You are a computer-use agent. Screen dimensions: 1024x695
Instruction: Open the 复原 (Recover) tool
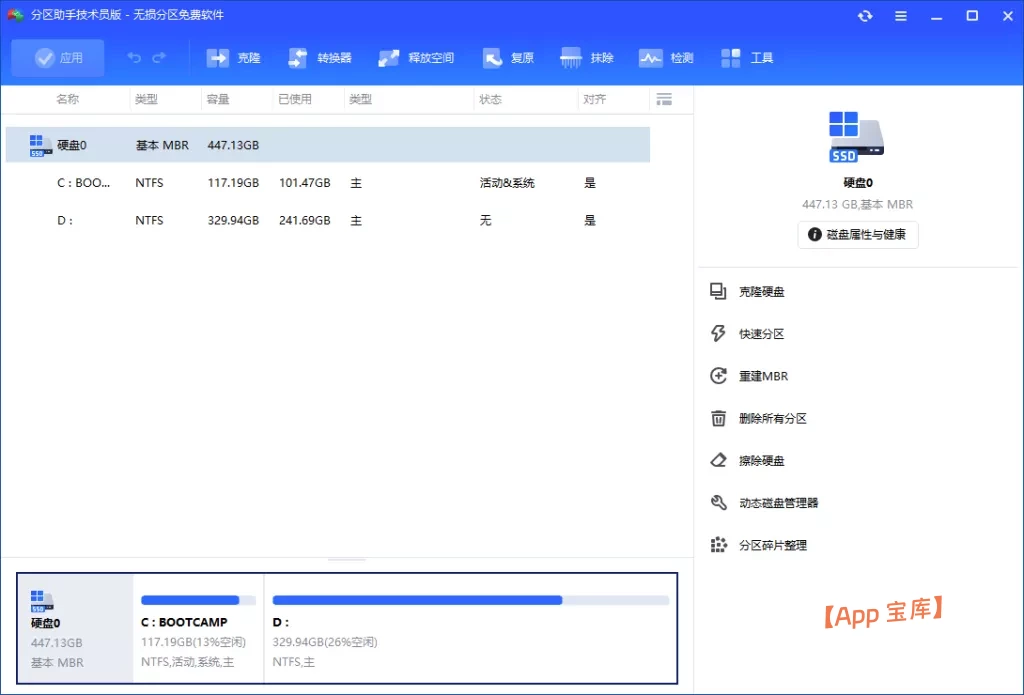pos(508,57)
